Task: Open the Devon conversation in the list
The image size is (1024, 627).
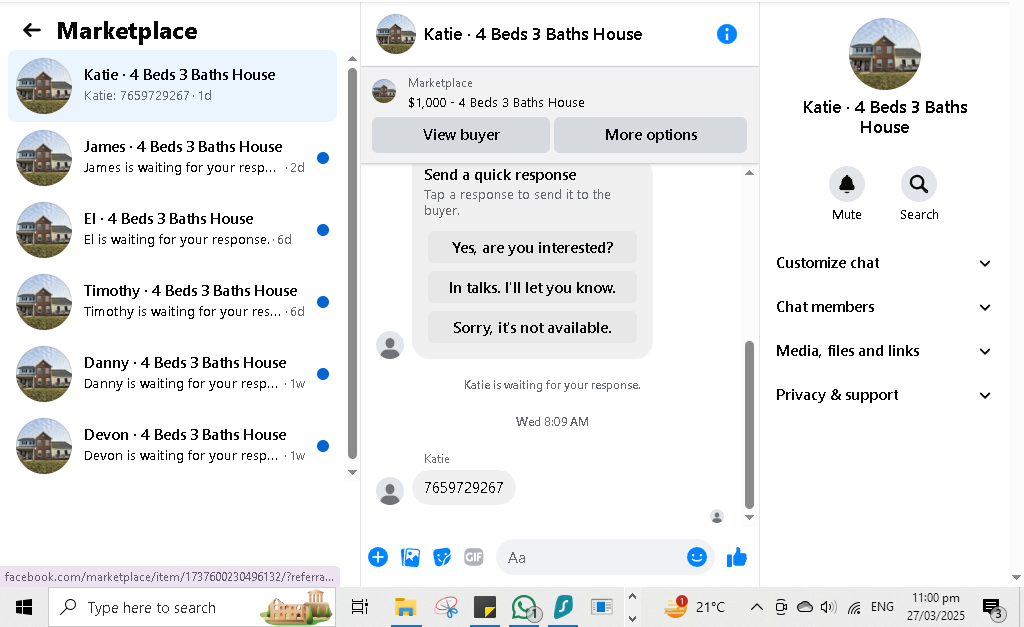Action: click(172, 445)
